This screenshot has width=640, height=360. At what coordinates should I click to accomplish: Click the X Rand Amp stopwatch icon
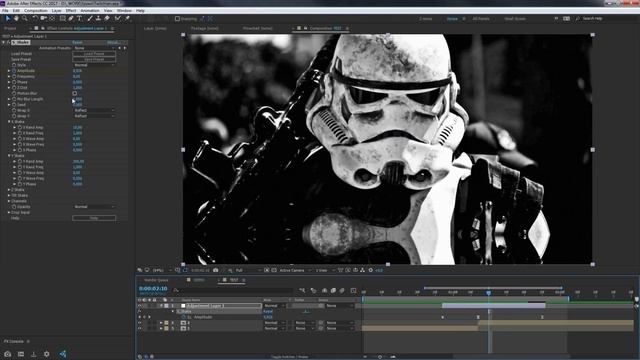click(x=20, y=127)
